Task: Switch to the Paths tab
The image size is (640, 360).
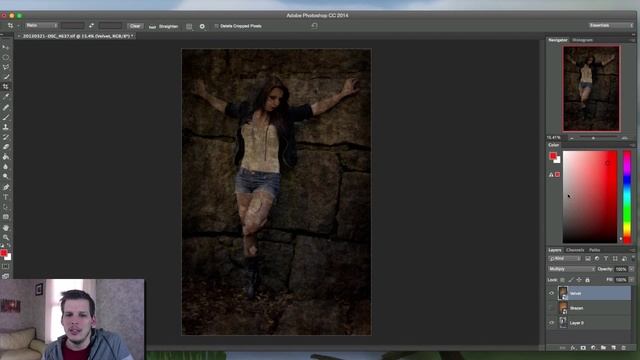Action: point(594,250)
